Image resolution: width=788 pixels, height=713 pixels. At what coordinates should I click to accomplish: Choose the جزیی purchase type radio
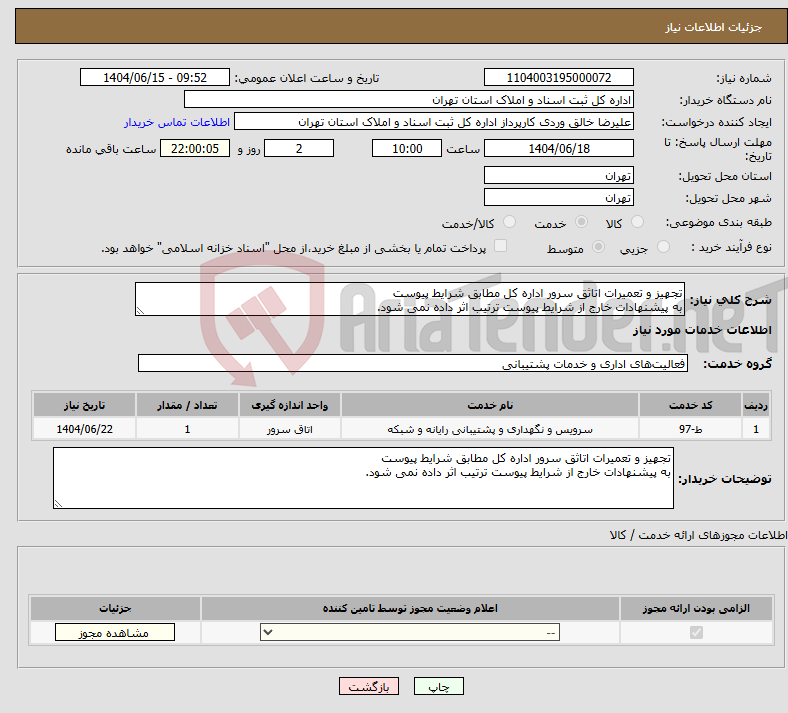point(663,247)
